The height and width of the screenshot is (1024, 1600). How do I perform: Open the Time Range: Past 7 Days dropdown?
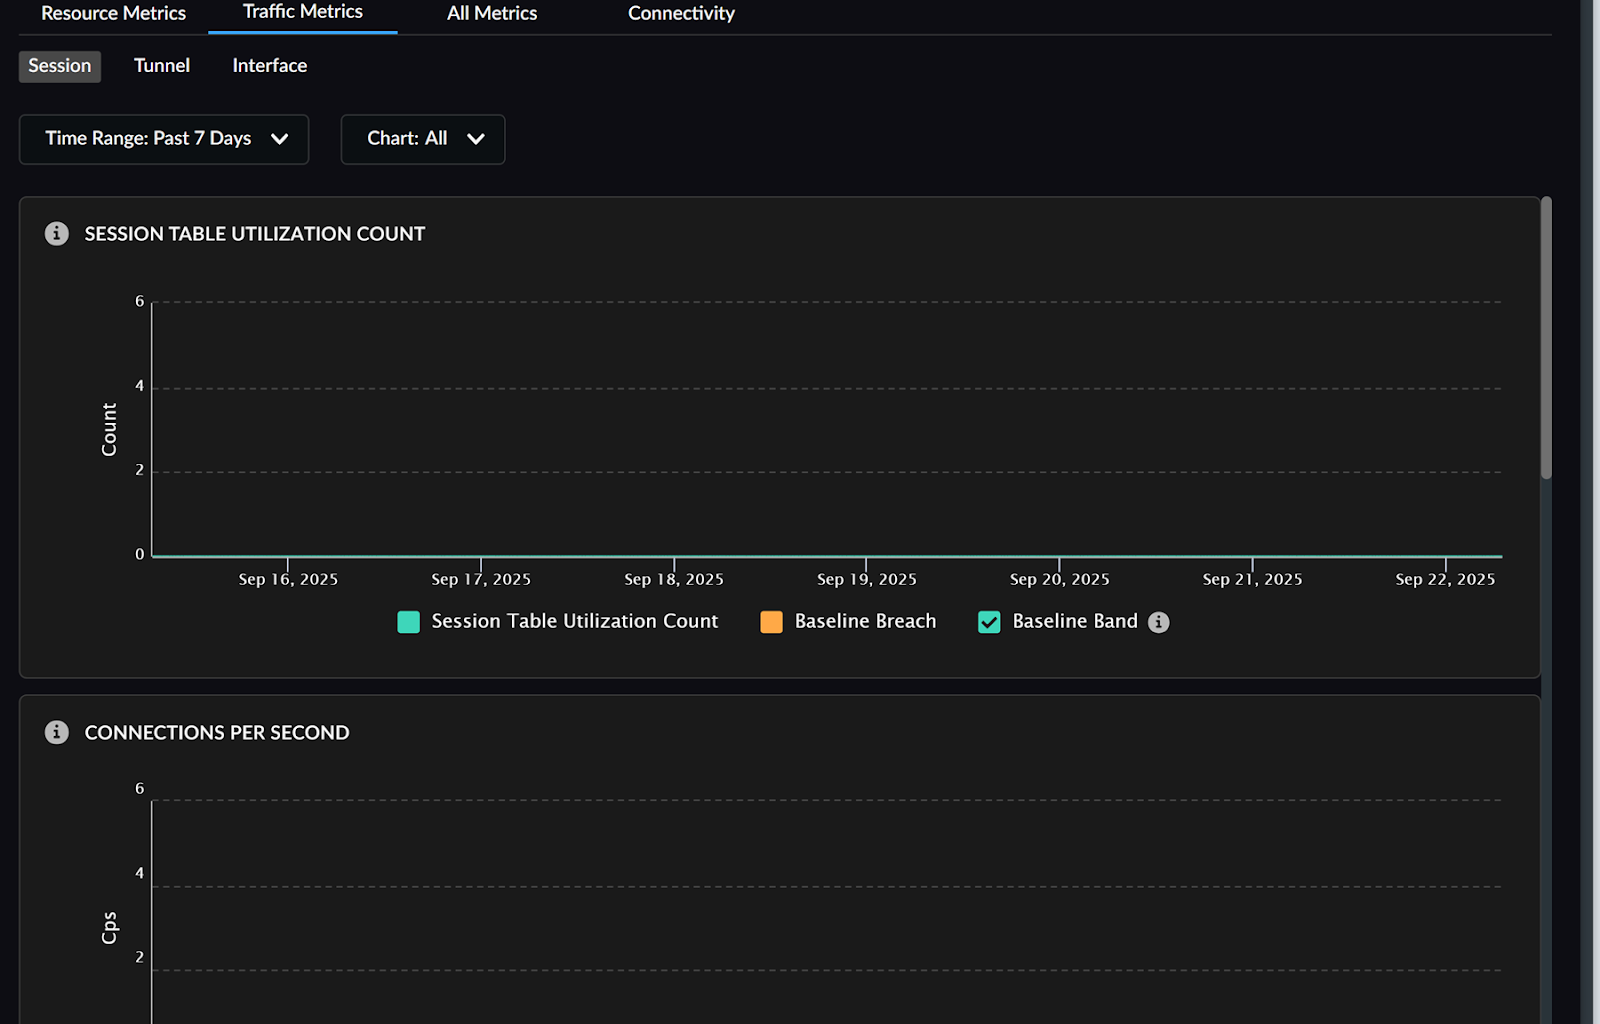[x=164, y=139]
